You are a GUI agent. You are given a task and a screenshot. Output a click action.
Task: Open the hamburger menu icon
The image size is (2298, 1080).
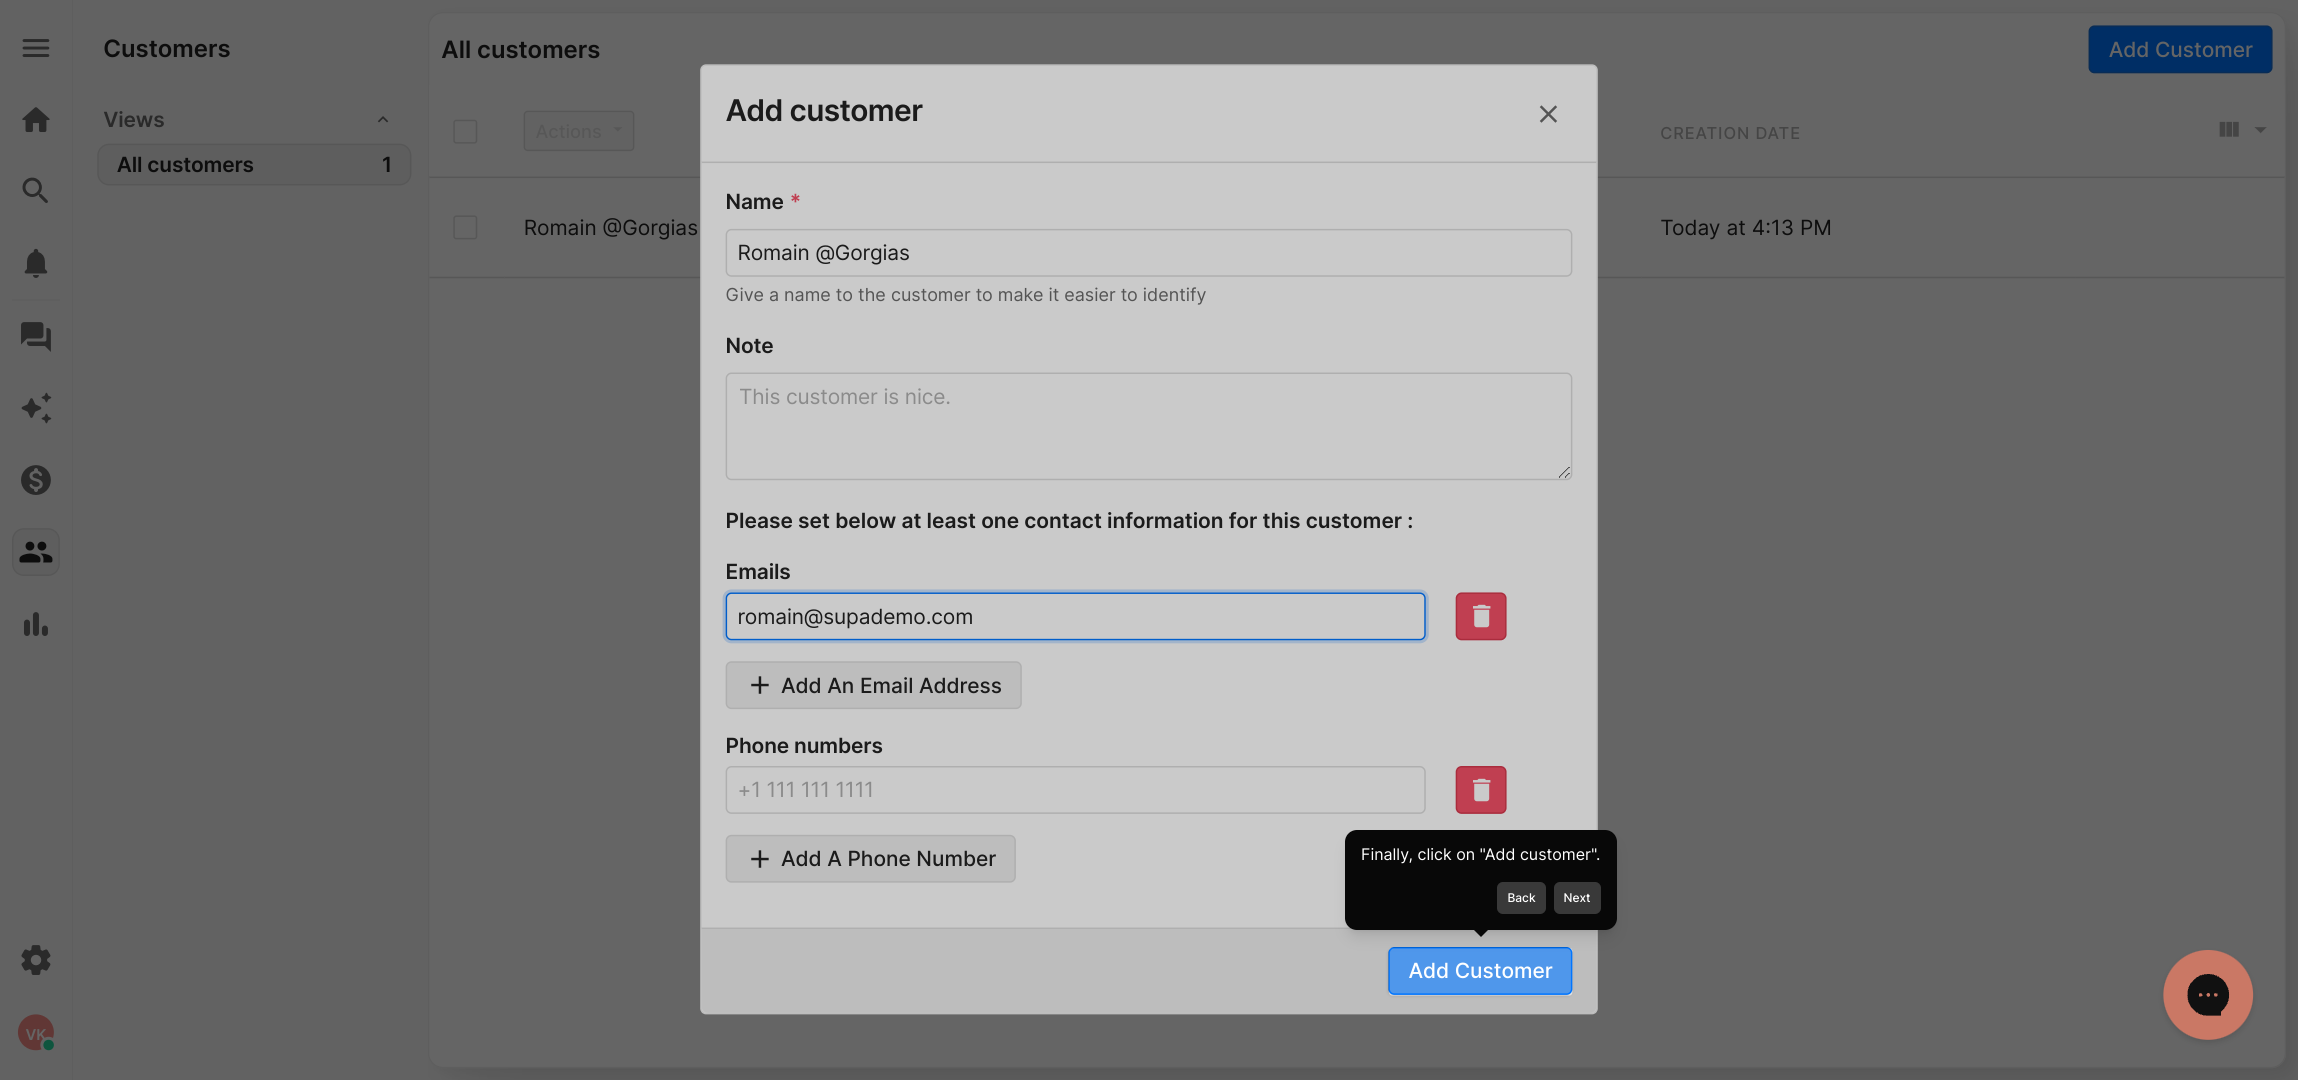click(x=36, y=48)
